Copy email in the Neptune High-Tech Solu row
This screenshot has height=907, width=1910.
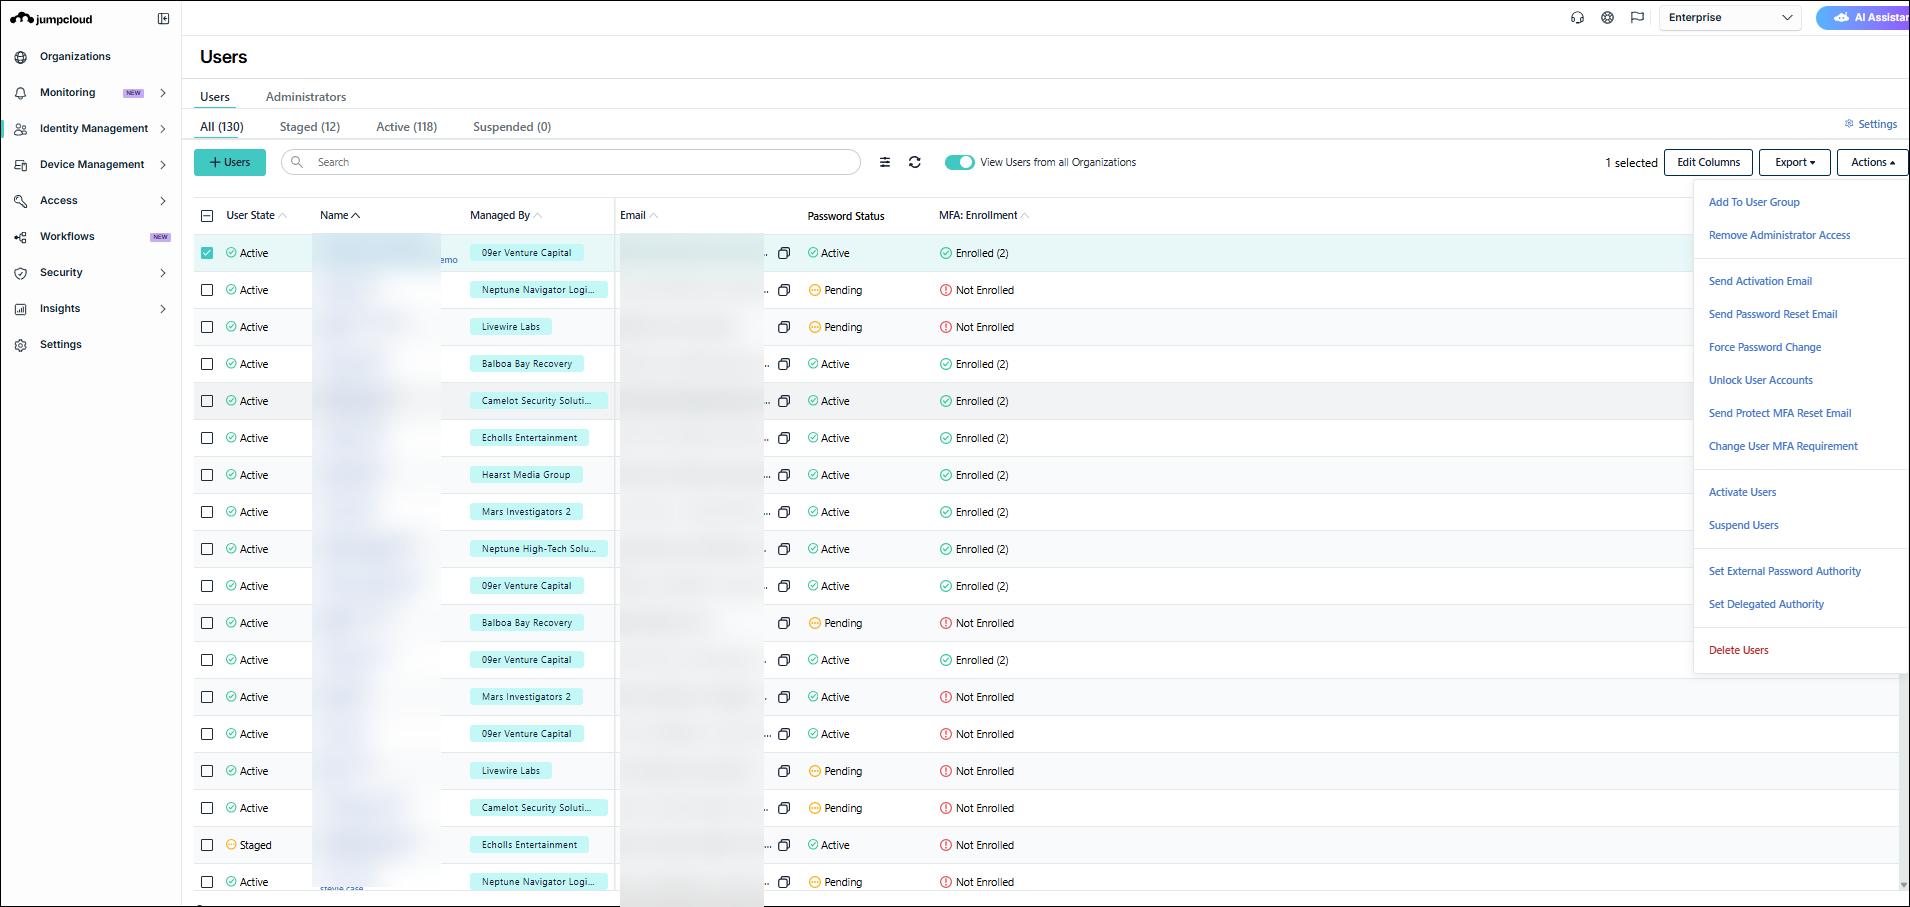point(784,549)
